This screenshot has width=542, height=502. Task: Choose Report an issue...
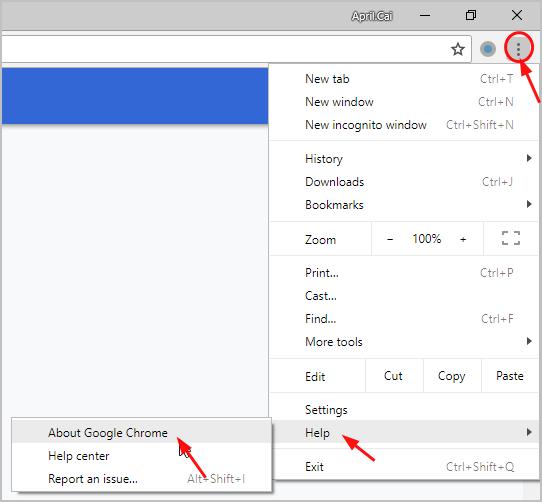(x=141, y=479)
